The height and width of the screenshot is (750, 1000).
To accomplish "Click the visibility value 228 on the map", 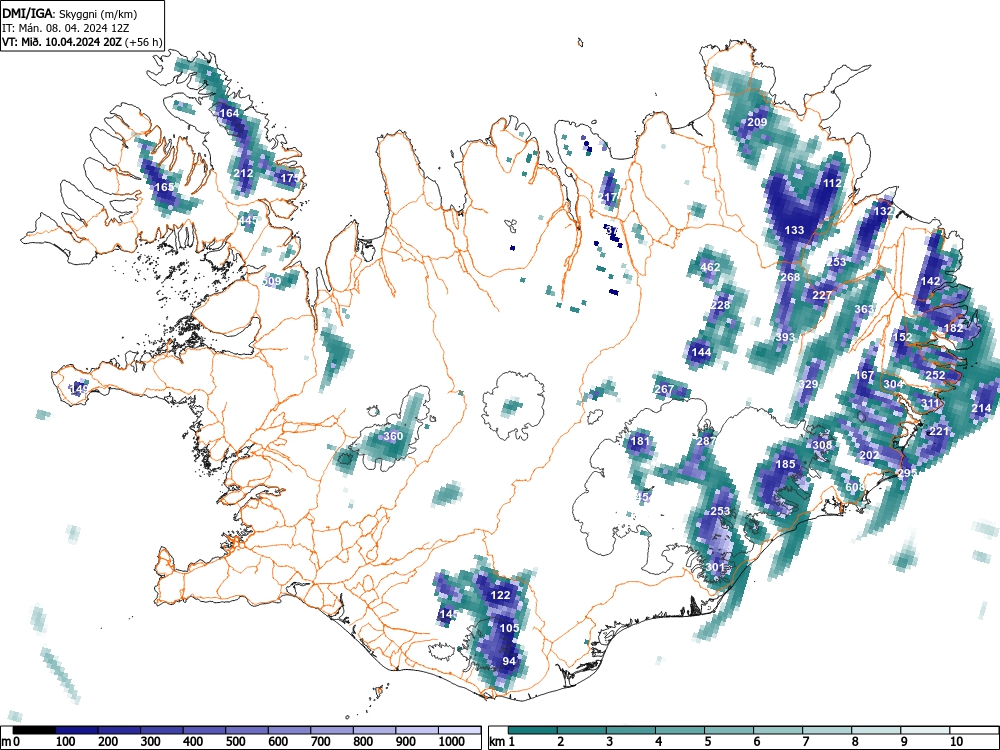I will tap(720, 305).
